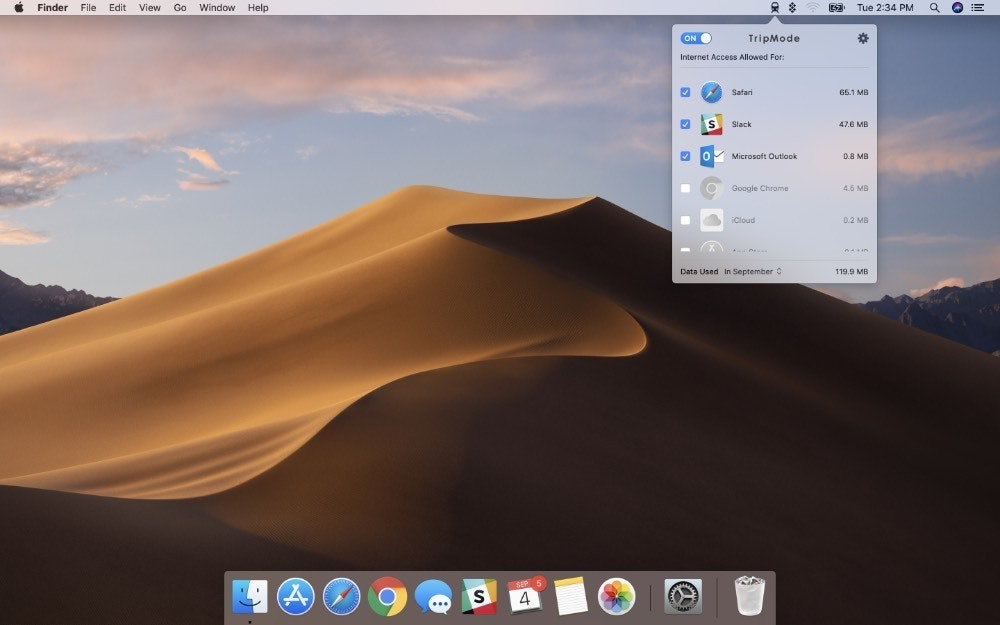Open the Apple menu
The width and height of the screenshot is (1000, 625).
click(18, 7)
